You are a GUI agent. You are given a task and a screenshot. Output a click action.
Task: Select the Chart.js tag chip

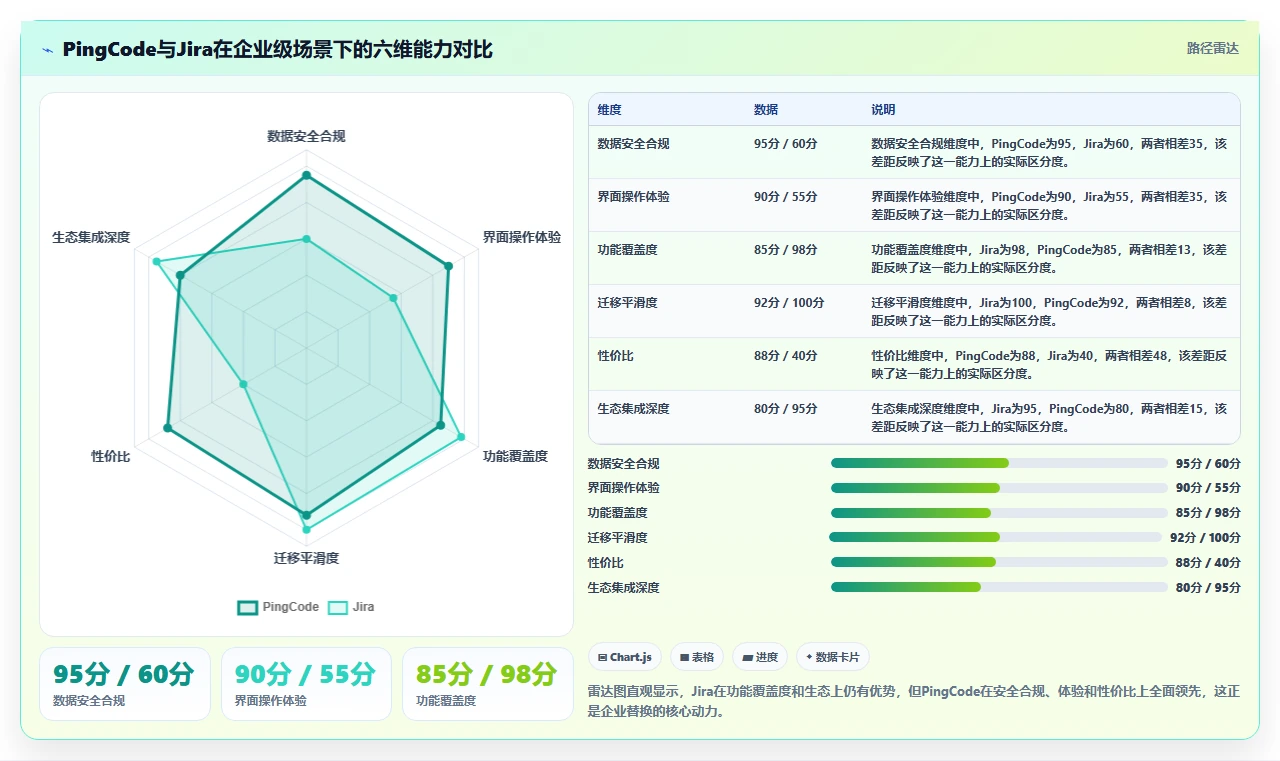click(x=625, y=657)
